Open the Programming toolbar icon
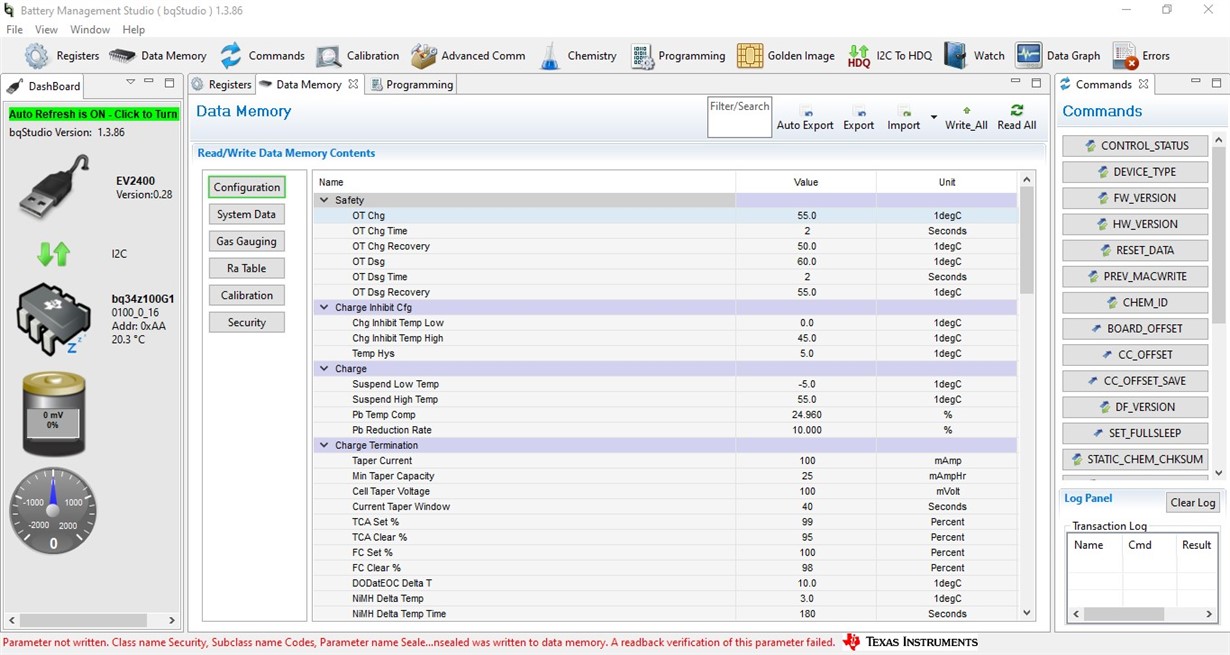The width and height of the screenshot is (1230, 655). coord(642,56)
